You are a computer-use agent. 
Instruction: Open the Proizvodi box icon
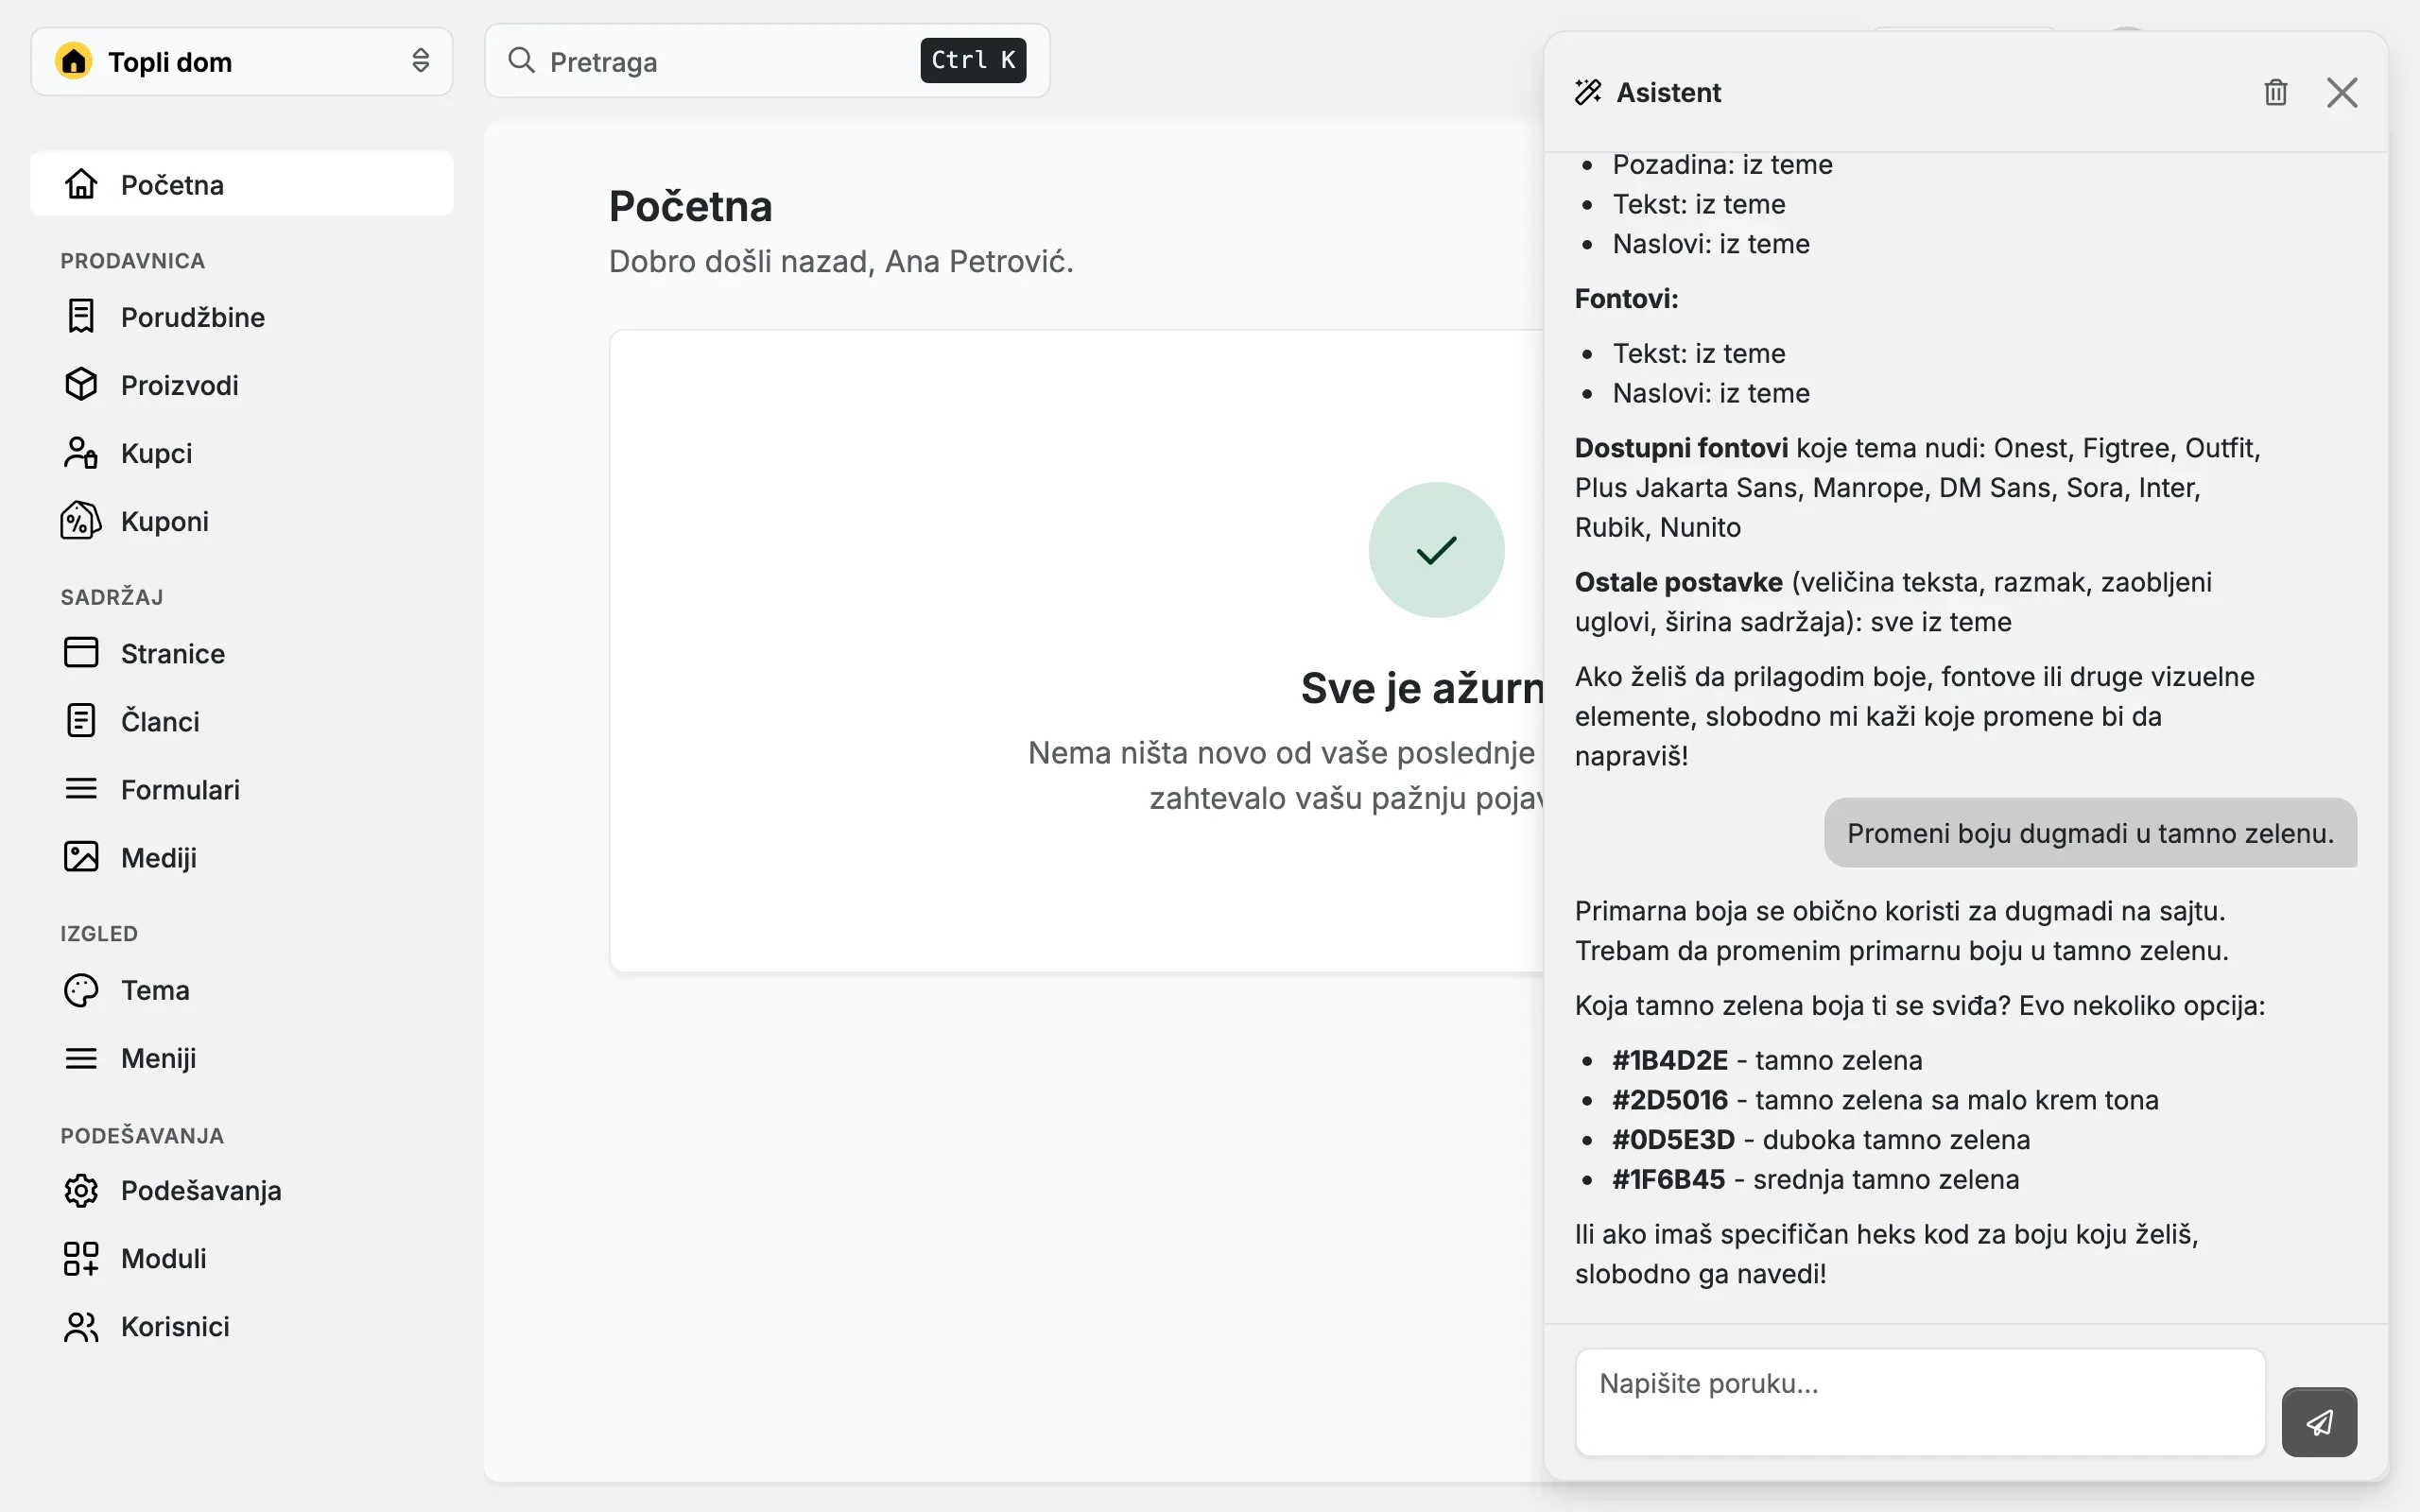[x=81, y=385]
